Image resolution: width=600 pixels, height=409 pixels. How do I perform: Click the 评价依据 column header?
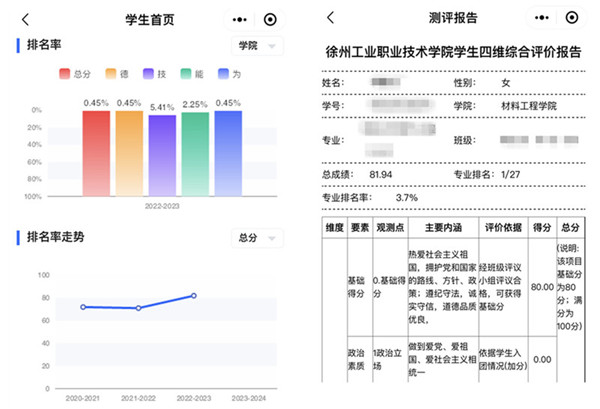pyautogui.click(x=502, y=227)
